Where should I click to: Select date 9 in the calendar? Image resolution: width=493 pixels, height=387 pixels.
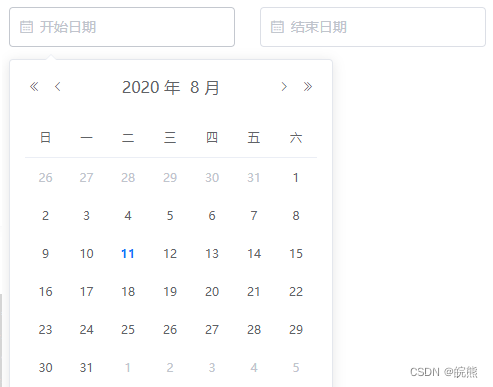click(45, 254)
